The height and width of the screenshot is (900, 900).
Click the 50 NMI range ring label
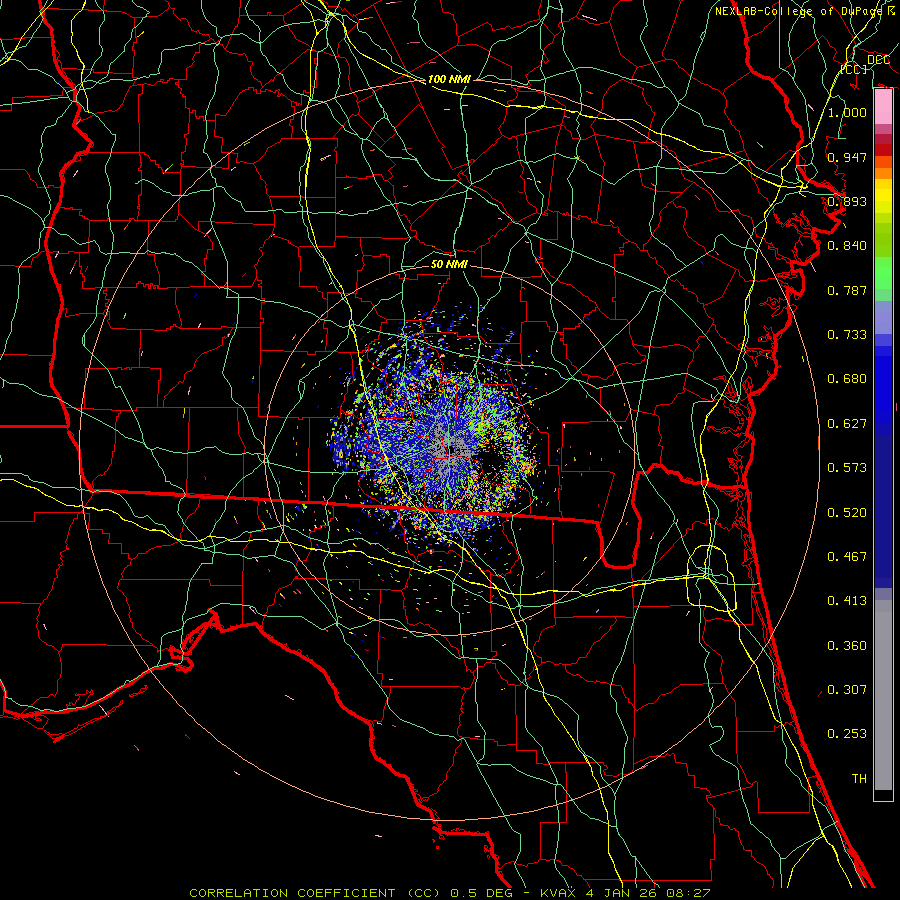click(449, 263)
